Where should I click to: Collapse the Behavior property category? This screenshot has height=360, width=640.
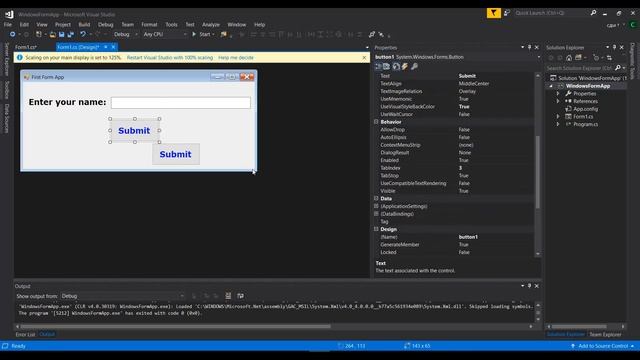point(376,122)
